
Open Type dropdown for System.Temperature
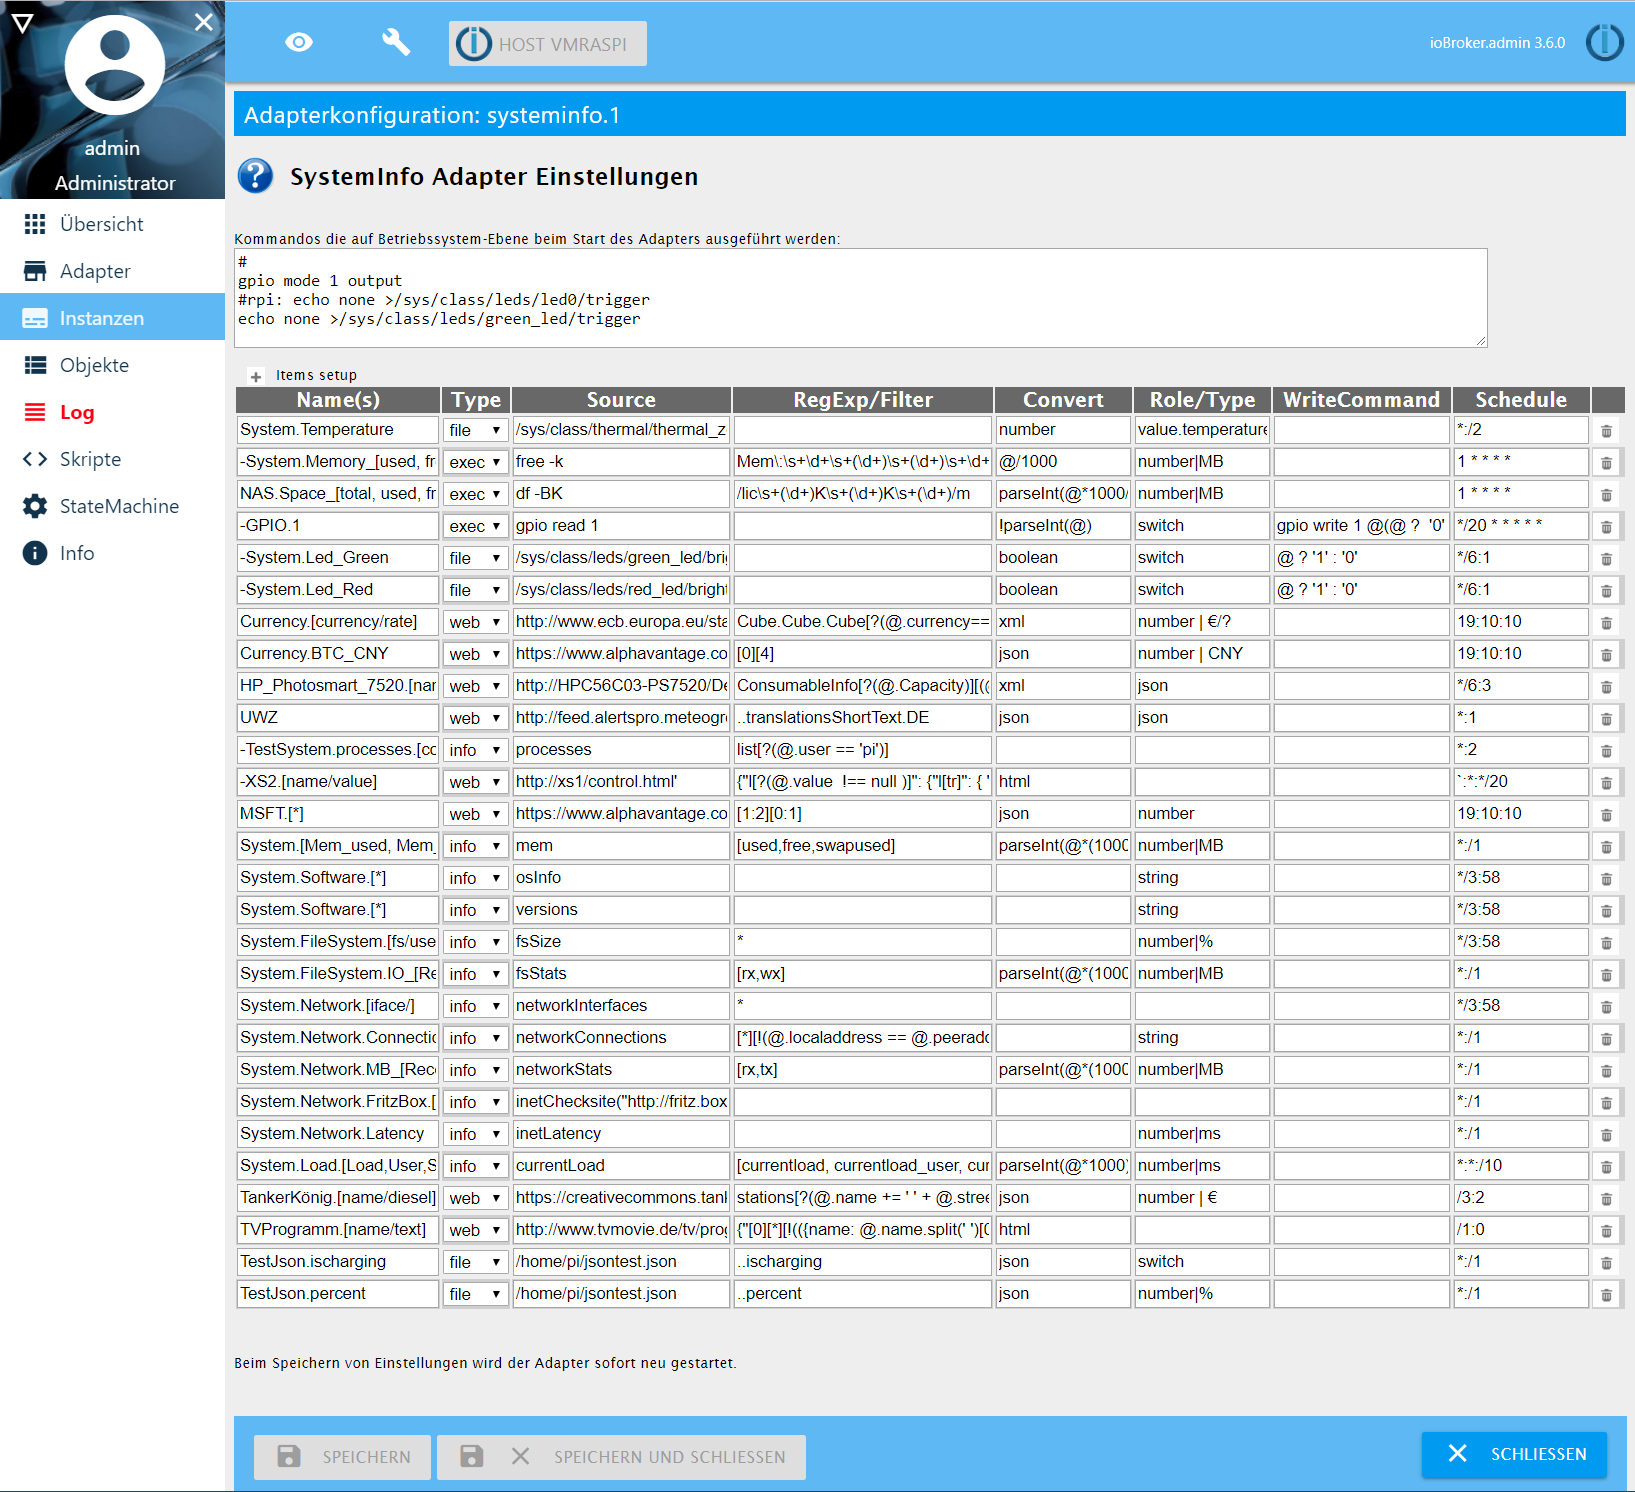click(x=476, y=430)
